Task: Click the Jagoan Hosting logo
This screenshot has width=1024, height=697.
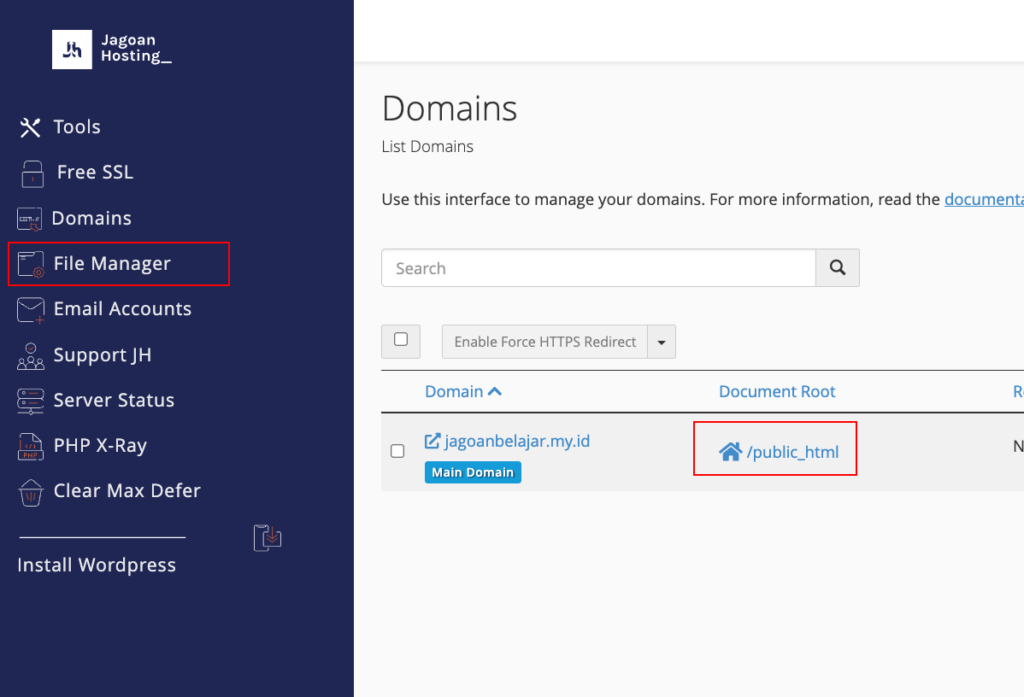Action: tap(112, 49)
